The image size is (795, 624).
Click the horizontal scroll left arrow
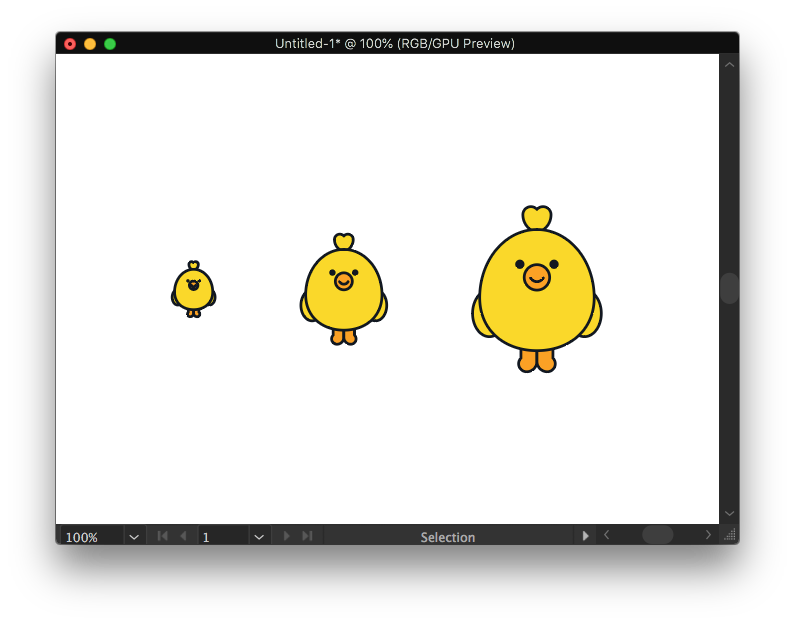point(606,535)
